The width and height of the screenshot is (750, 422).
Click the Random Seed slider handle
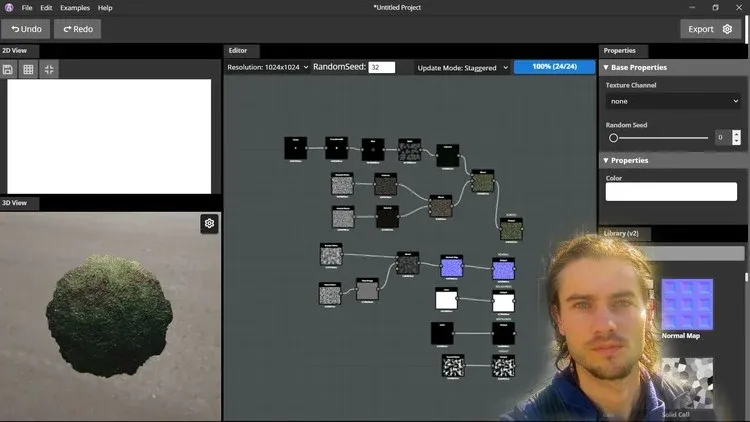[613, 138]
